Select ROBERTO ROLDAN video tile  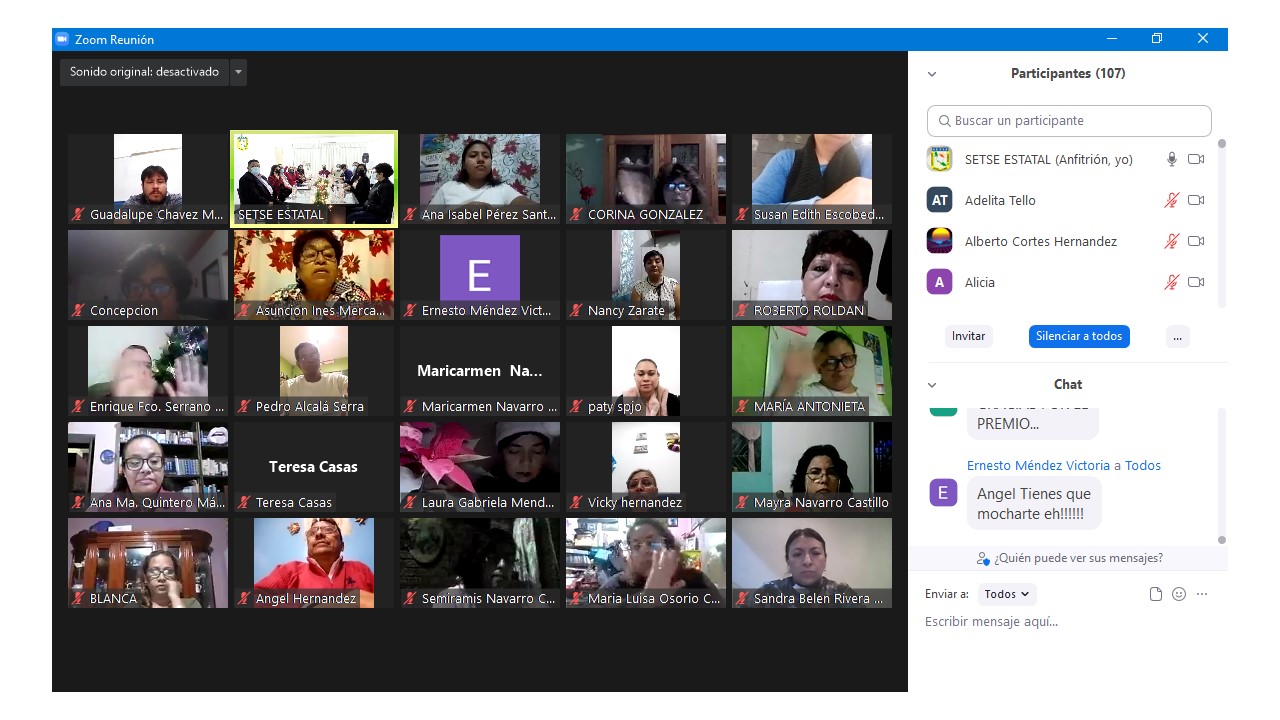[812, 275]
